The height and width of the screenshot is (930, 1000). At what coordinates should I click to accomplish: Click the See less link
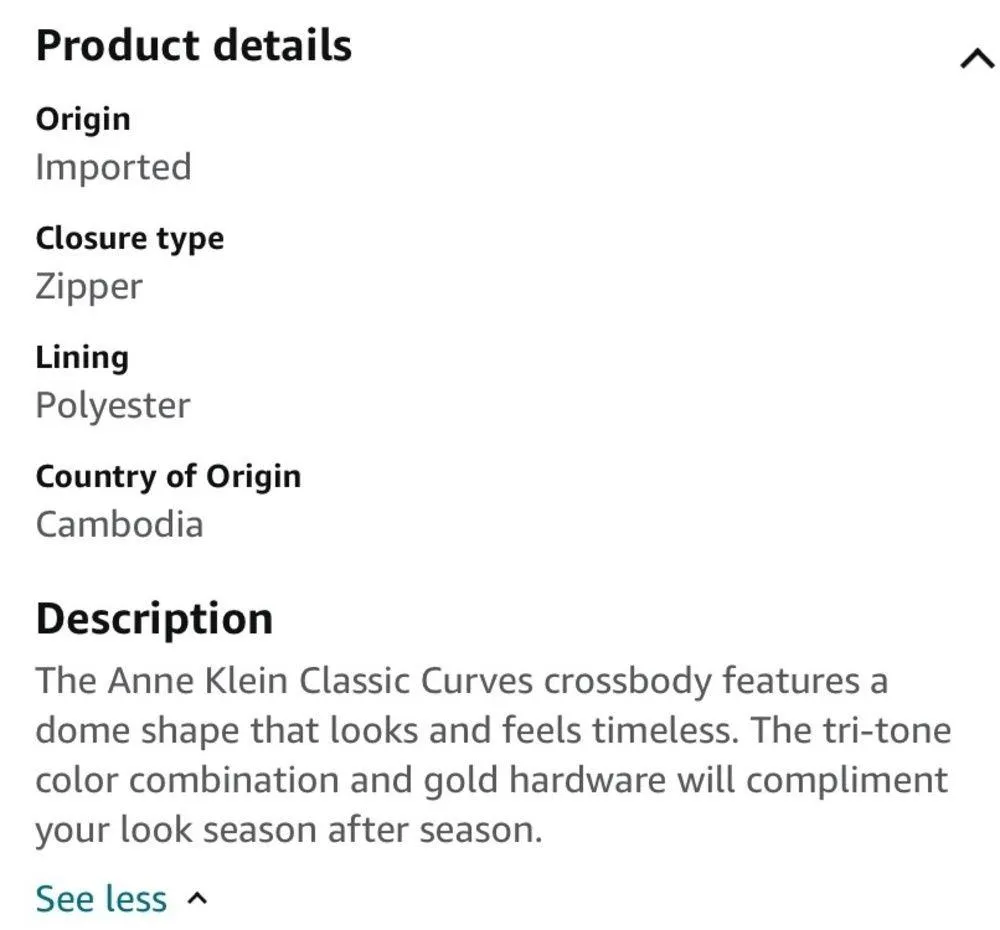coord(100,899)
